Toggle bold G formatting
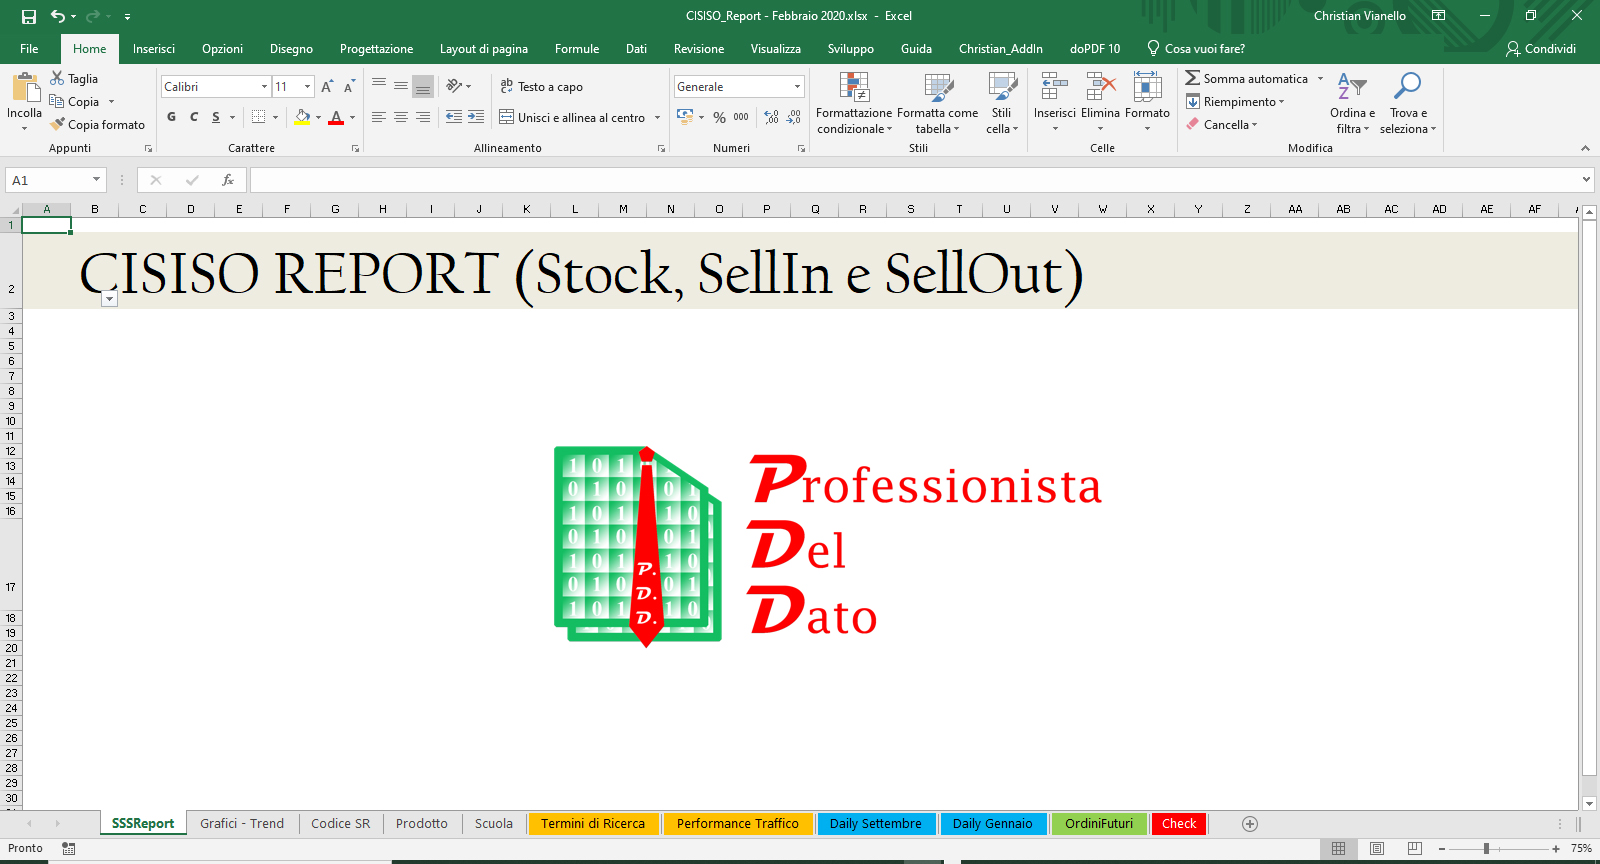 (172, 117)
